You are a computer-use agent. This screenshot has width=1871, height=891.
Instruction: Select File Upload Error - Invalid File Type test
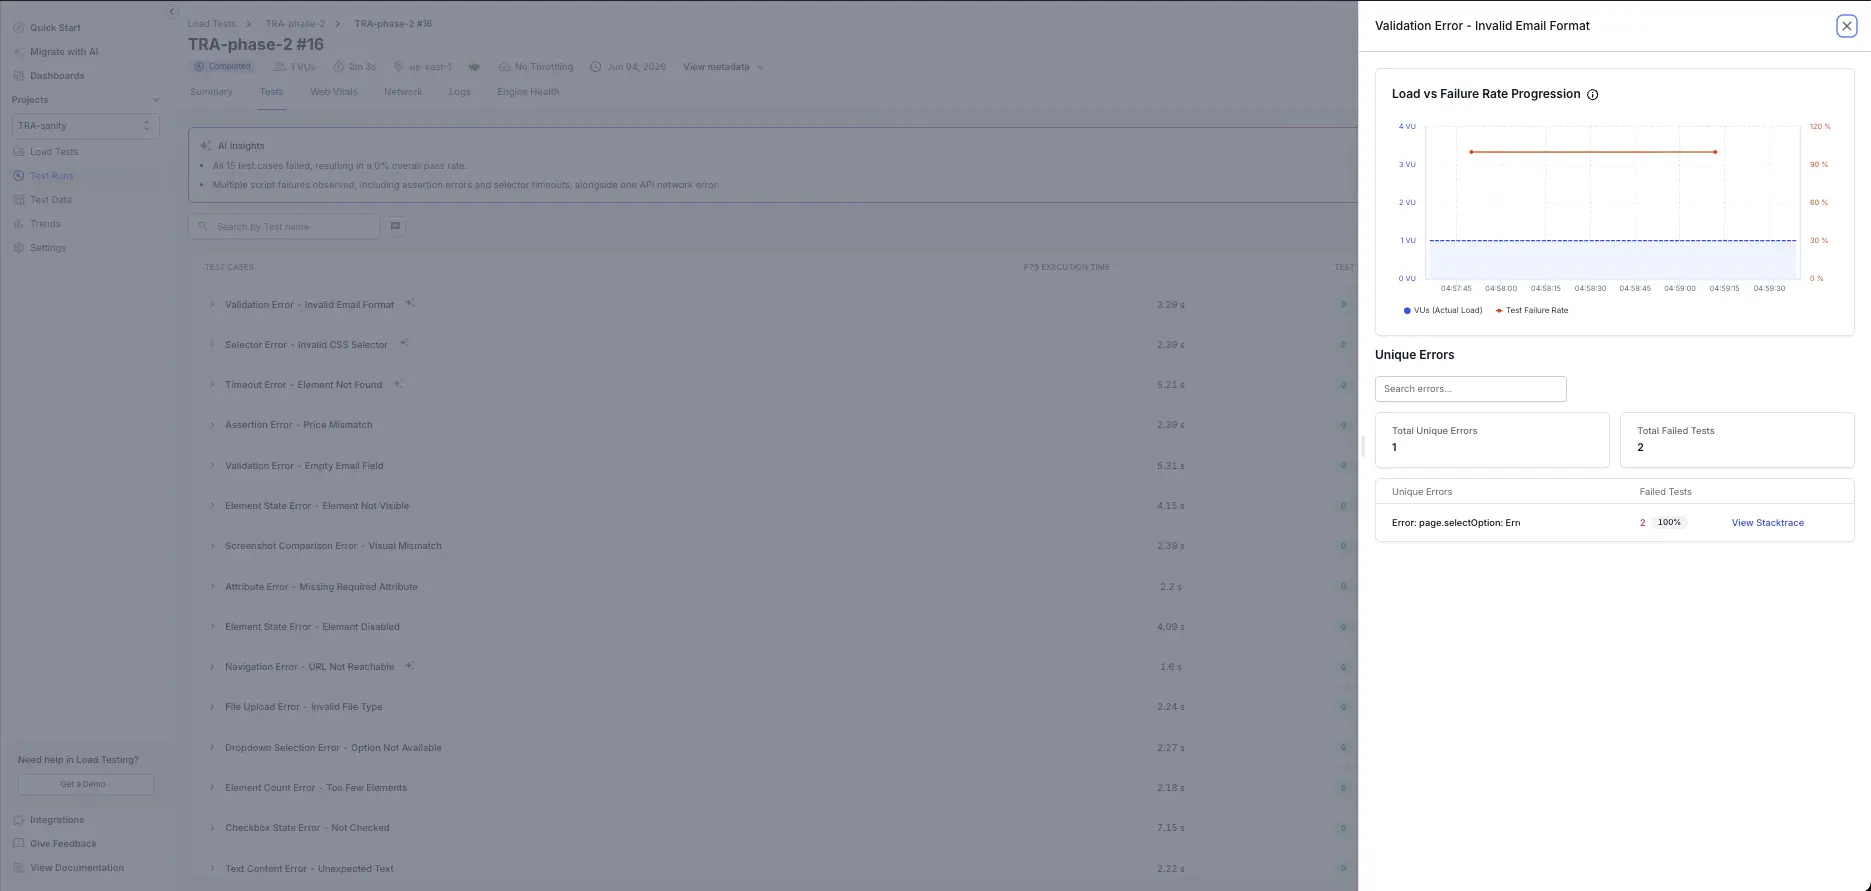pyautogui.click(x=304, y=707)
